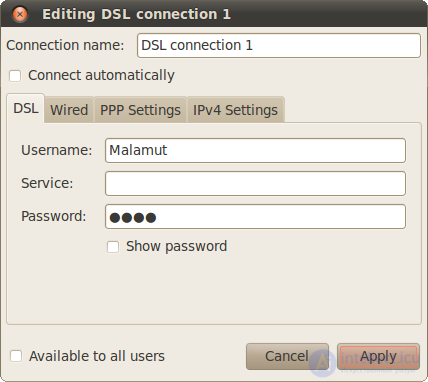Click the Connection name input field
The image size is (428, 382).
point(279,45)
